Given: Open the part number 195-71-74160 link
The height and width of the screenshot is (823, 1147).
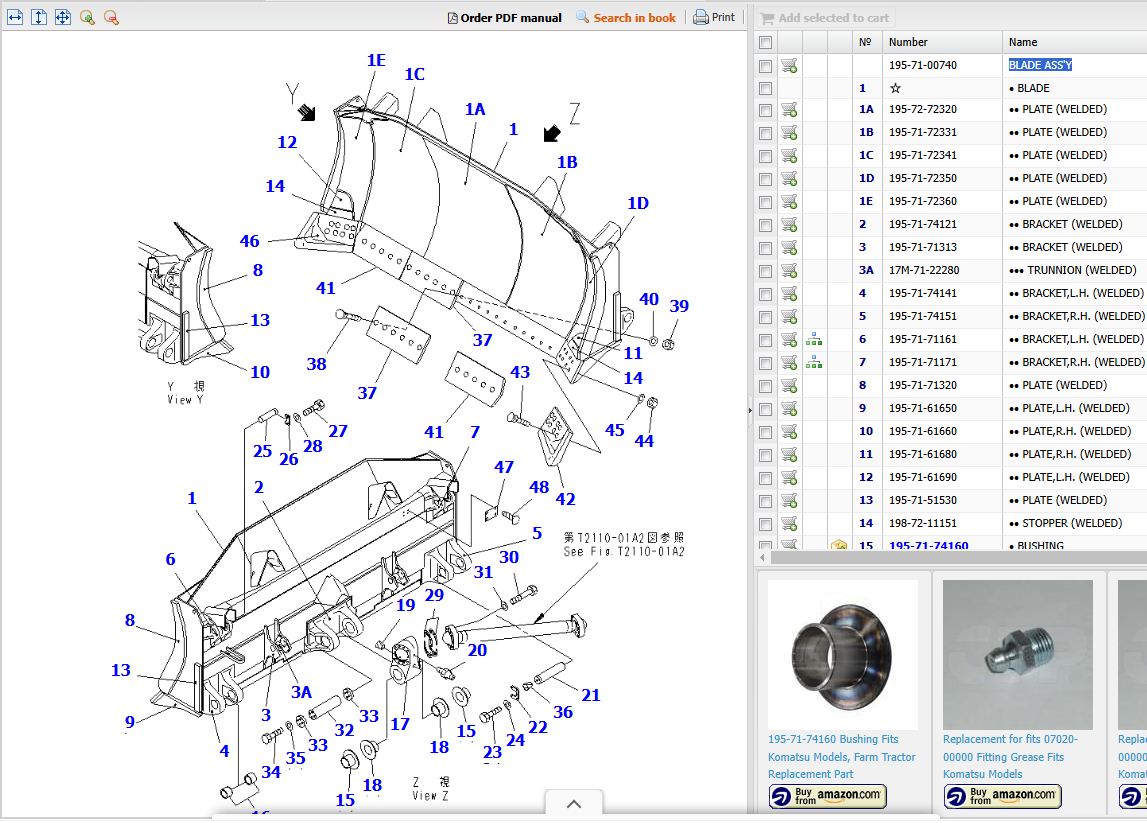Looking at the screenshot, I should click(928, 546).
